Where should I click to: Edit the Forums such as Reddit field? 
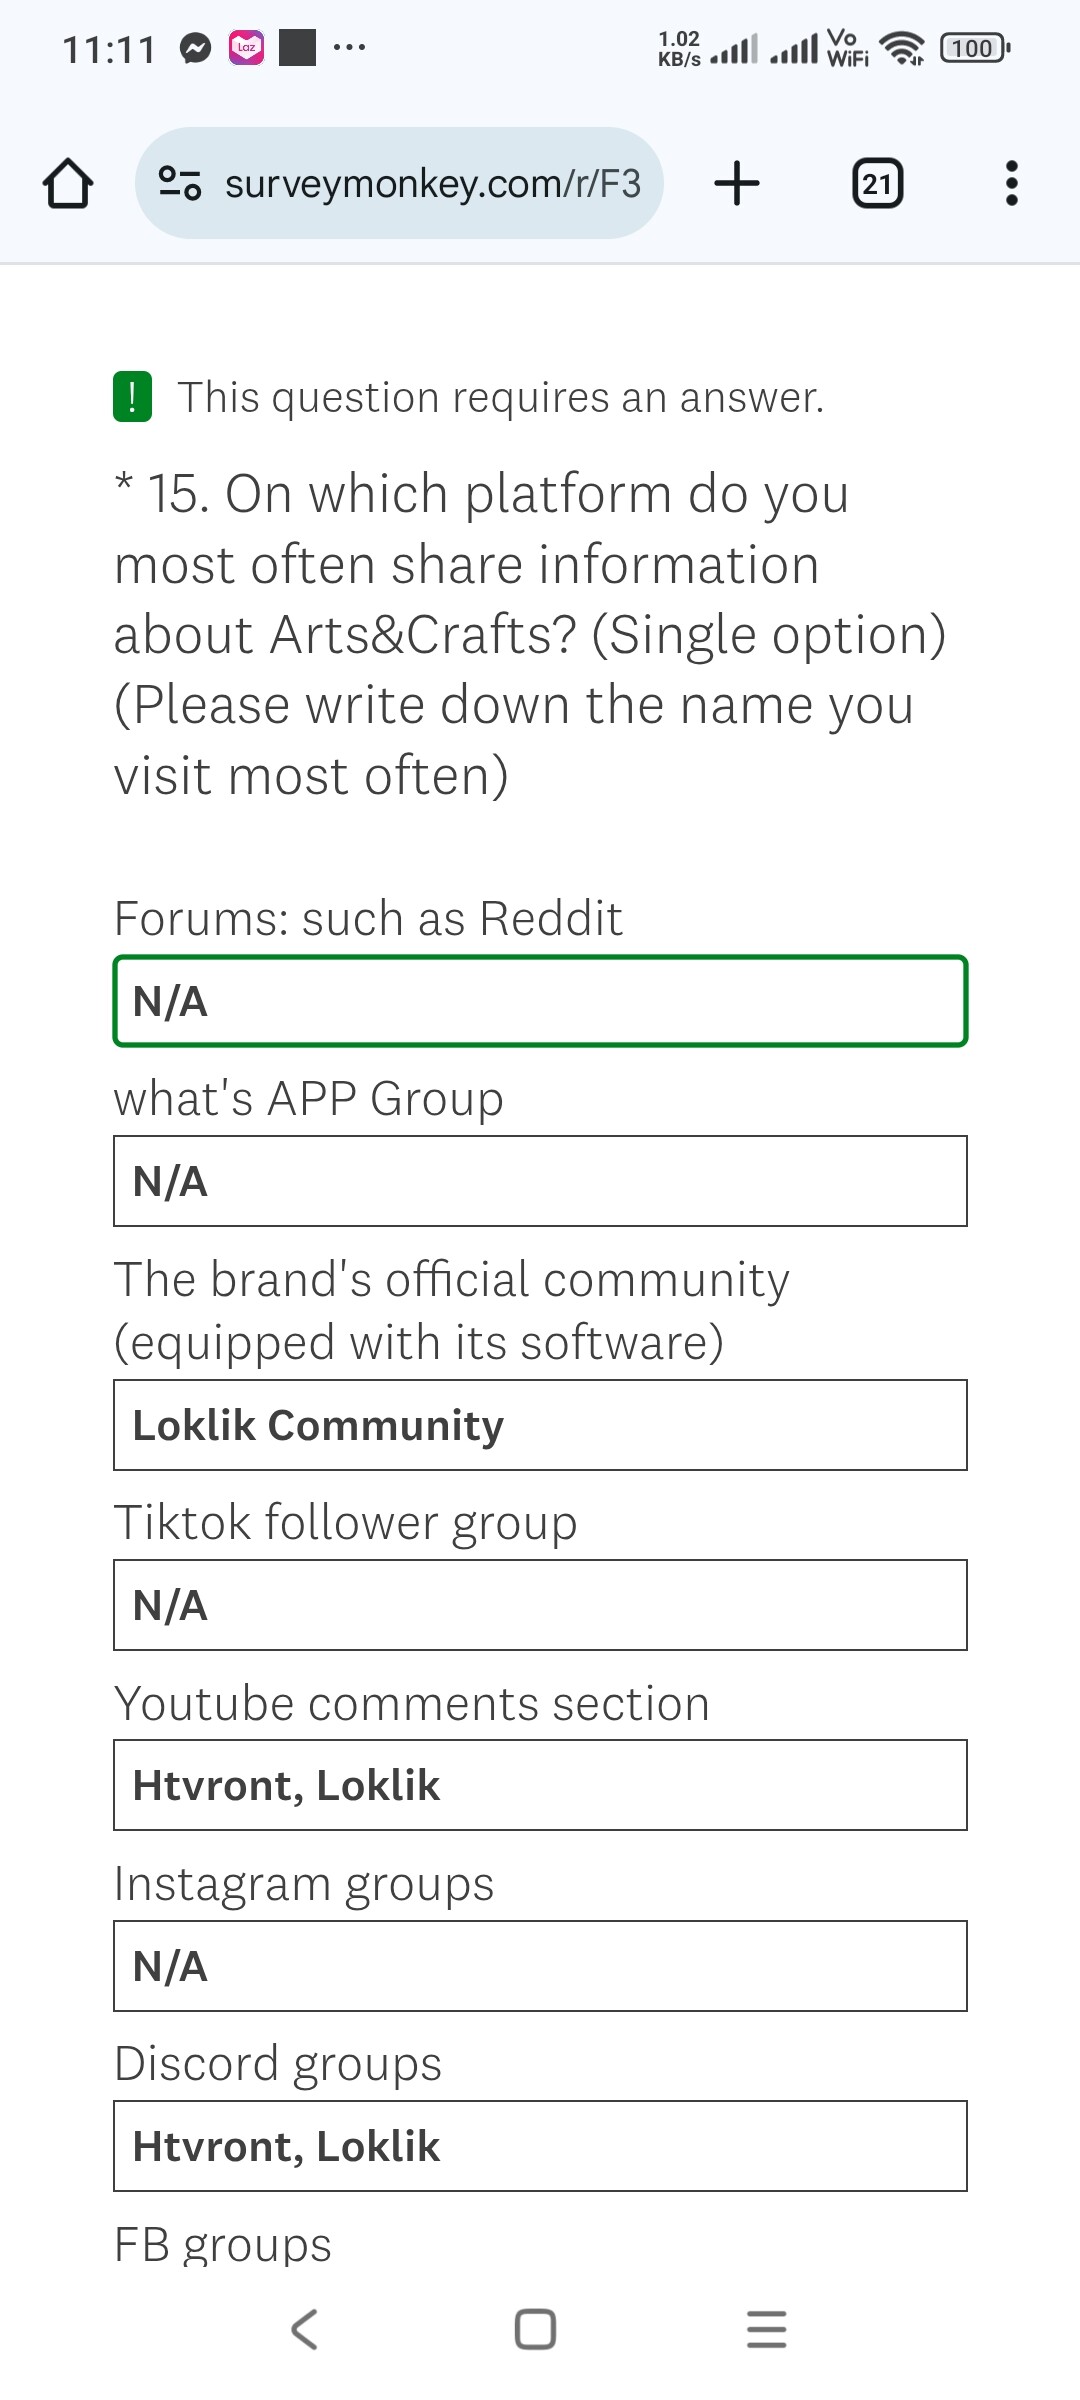click(x=540, y=1001)
